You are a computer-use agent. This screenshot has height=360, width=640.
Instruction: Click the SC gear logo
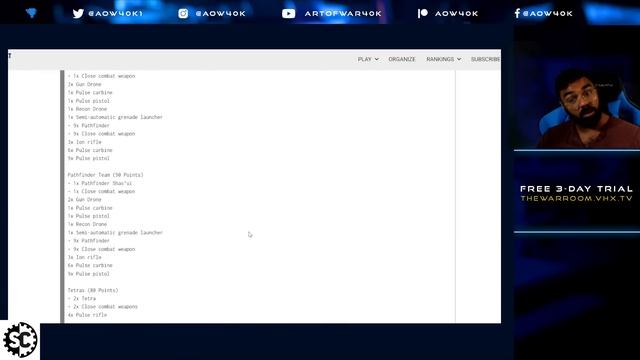pos(20,340)
